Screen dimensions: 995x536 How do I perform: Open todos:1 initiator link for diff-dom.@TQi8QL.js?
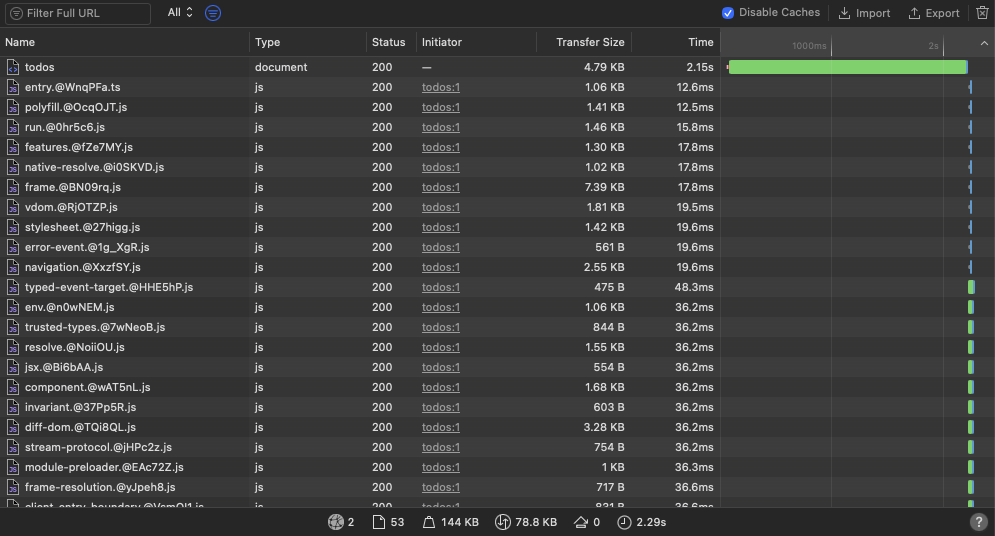click(440, 428)
